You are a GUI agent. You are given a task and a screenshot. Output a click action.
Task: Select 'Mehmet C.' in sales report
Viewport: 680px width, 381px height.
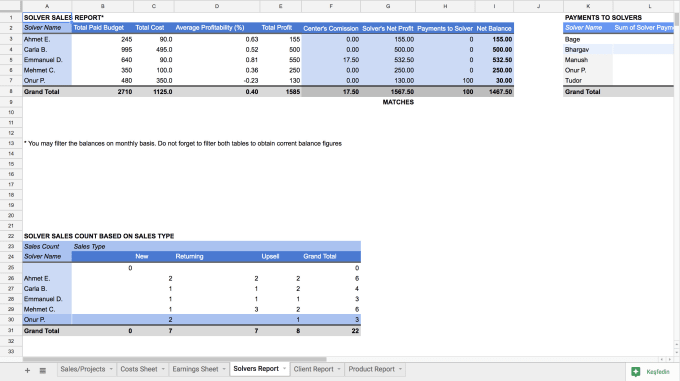[x=47, y=70]
